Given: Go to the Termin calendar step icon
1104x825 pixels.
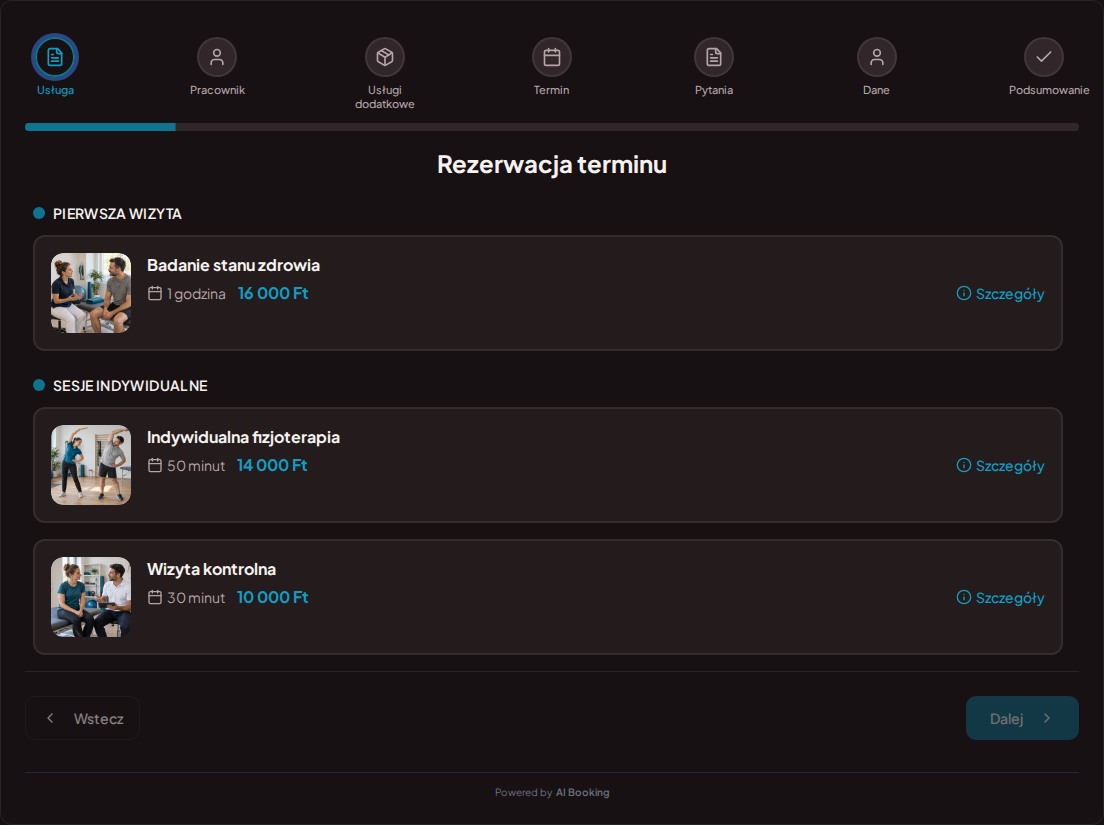Looking at the screenshot, I should point(551,57).
